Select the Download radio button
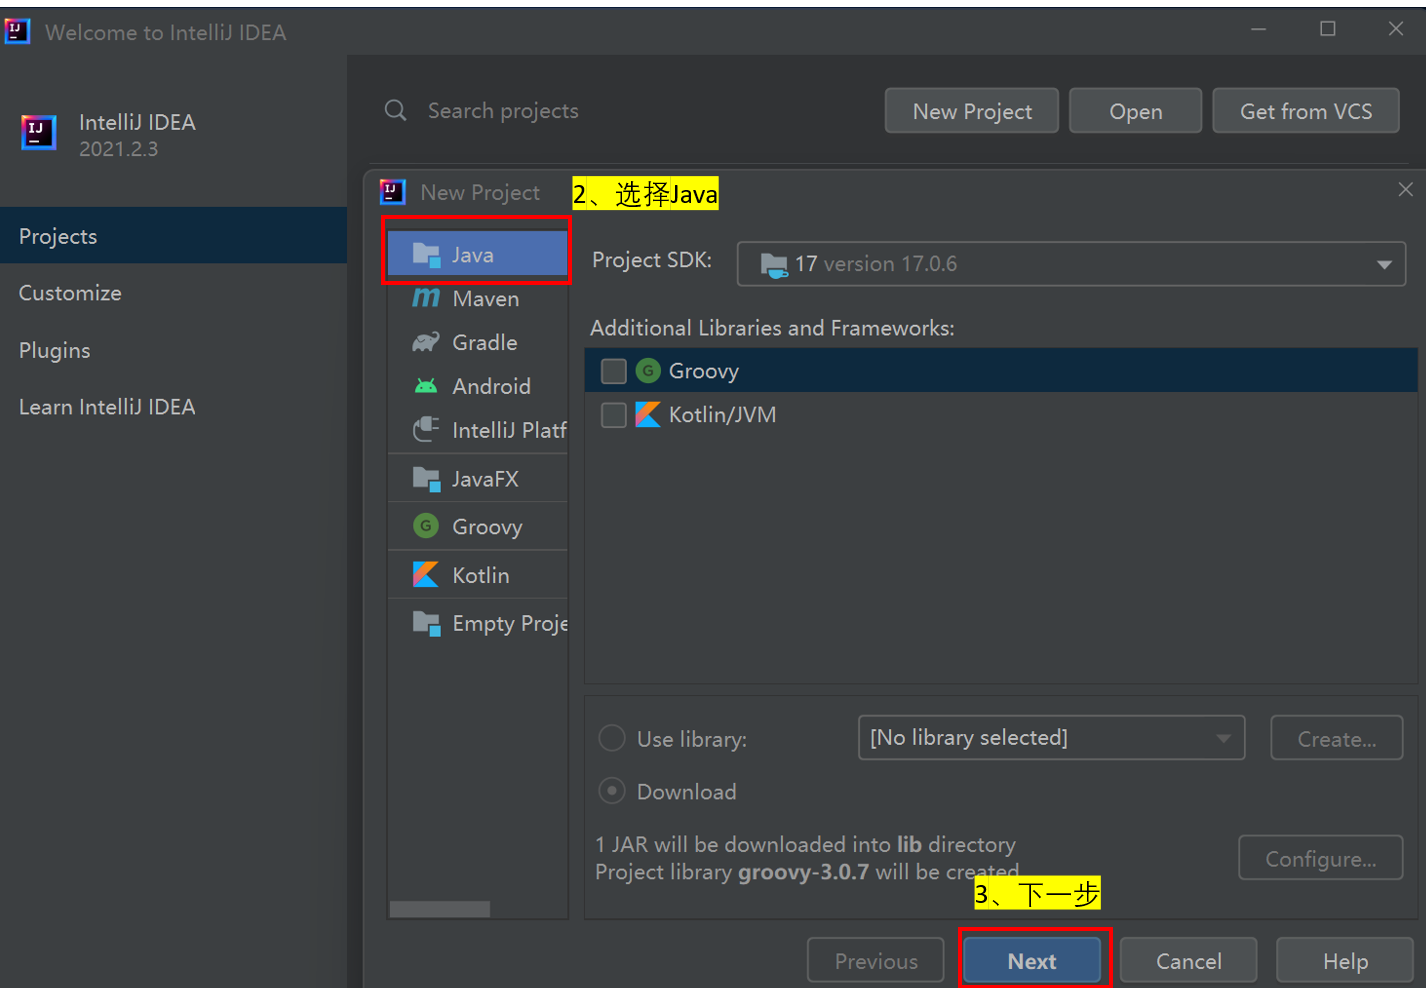The image size is (1426, 988). [x=612, y=791]
